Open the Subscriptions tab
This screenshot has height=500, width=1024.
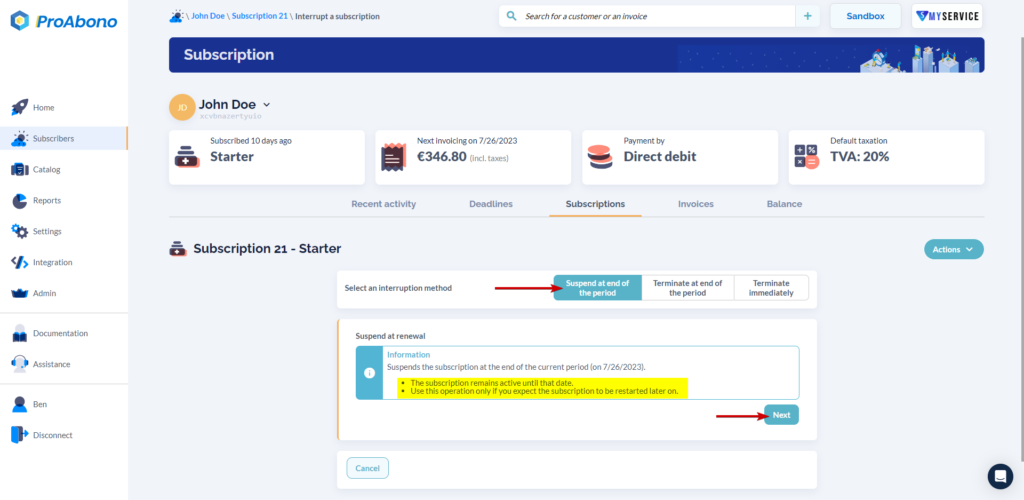[595, 204]
